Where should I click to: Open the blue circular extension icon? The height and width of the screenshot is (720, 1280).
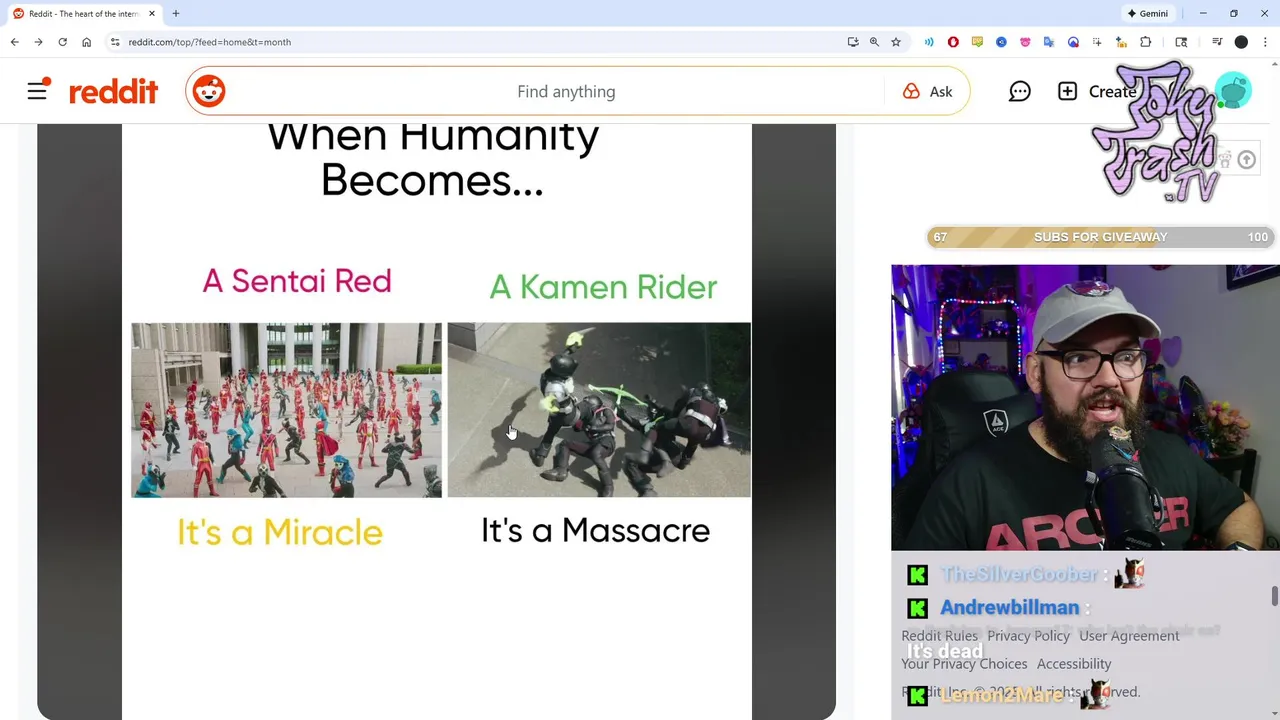[1001, 42]
